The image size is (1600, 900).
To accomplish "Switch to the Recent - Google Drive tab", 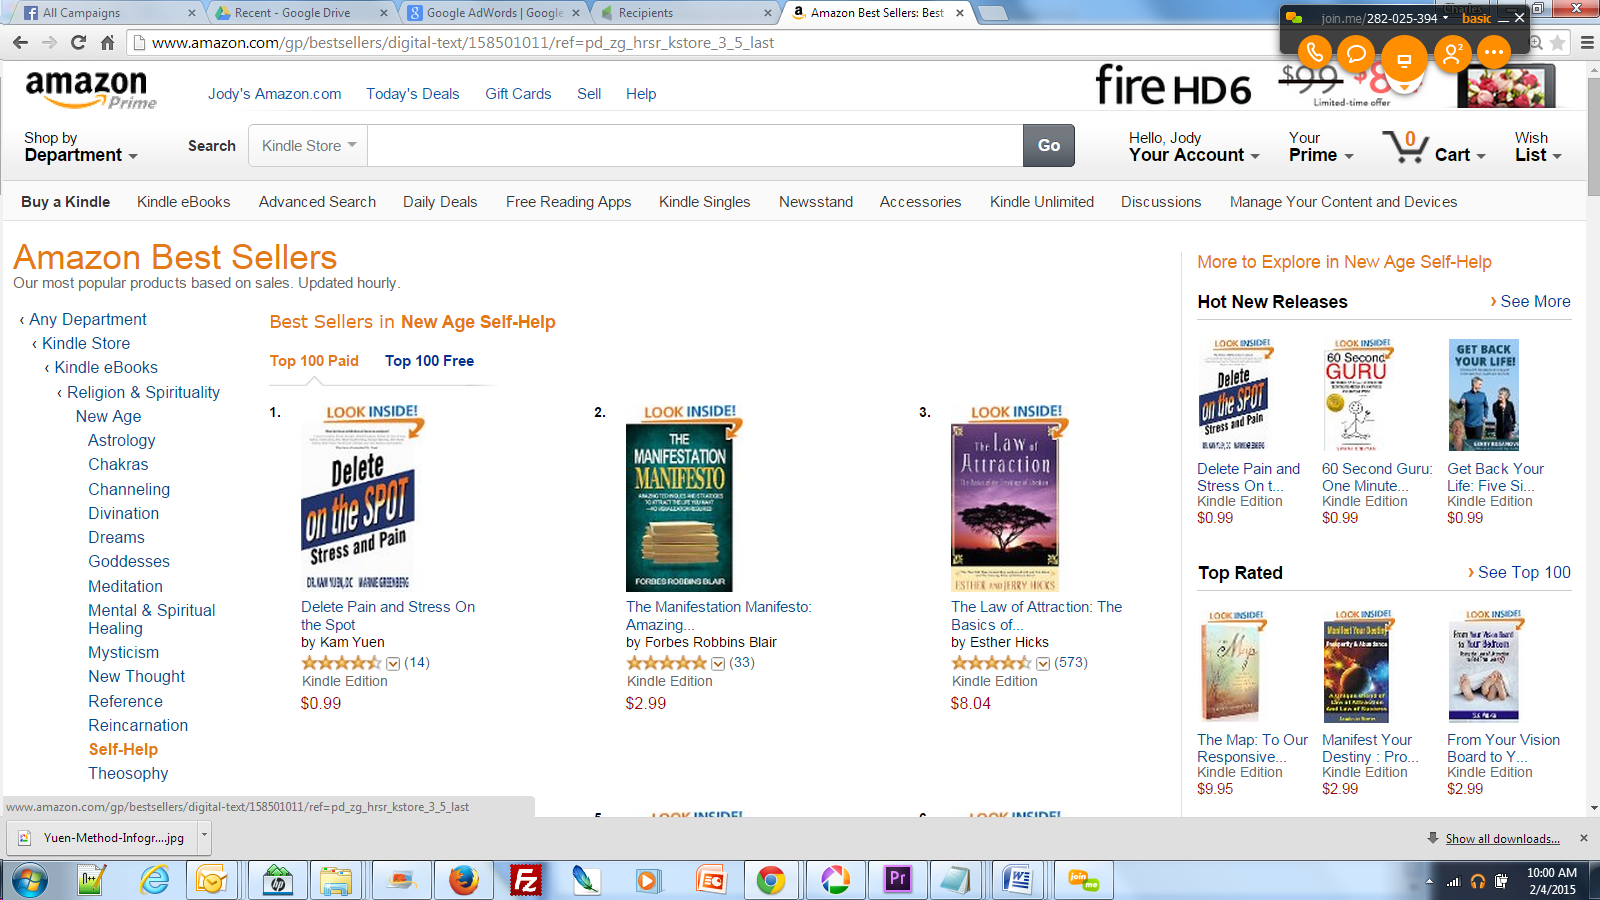I will coord(302,13).
